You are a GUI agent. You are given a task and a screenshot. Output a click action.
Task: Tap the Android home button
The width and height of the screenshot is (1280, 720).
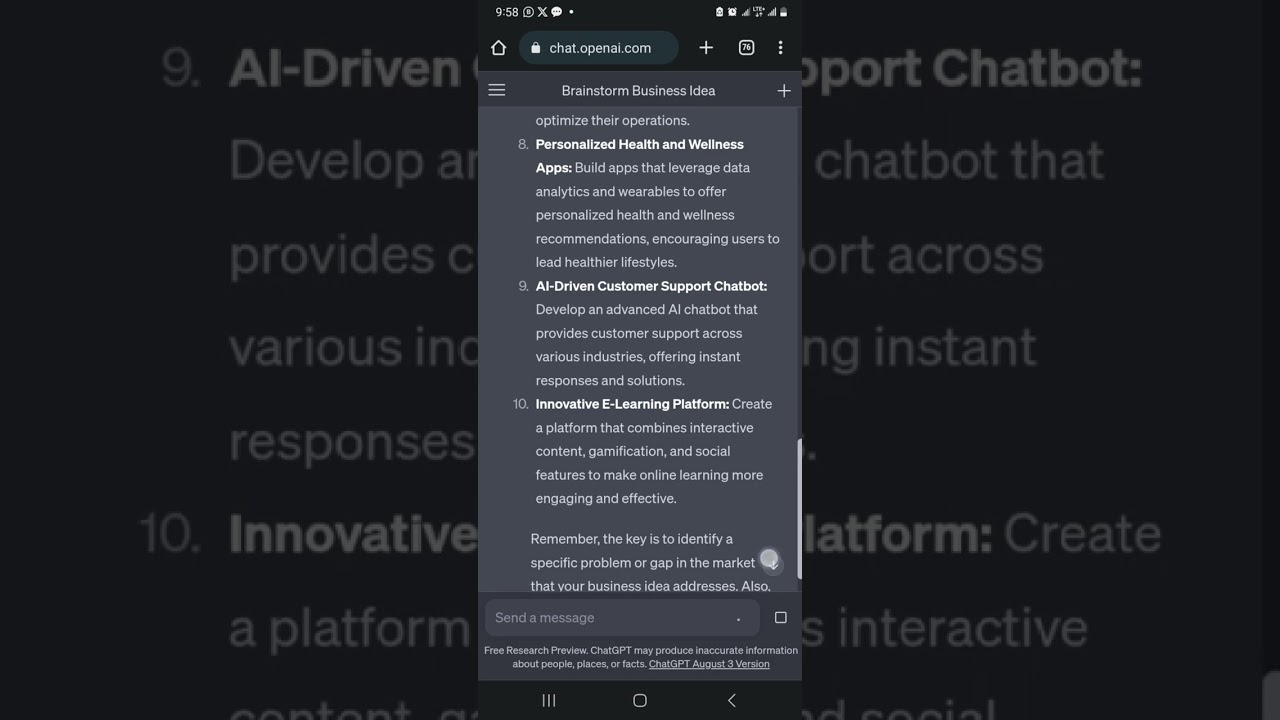pos(639,700)
